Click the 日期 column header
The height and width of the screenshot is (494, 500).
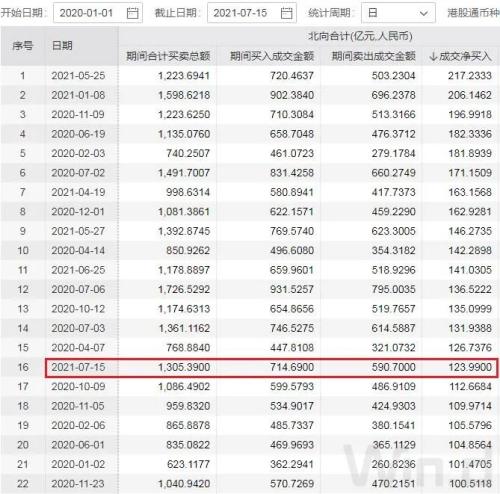(62, 46)
